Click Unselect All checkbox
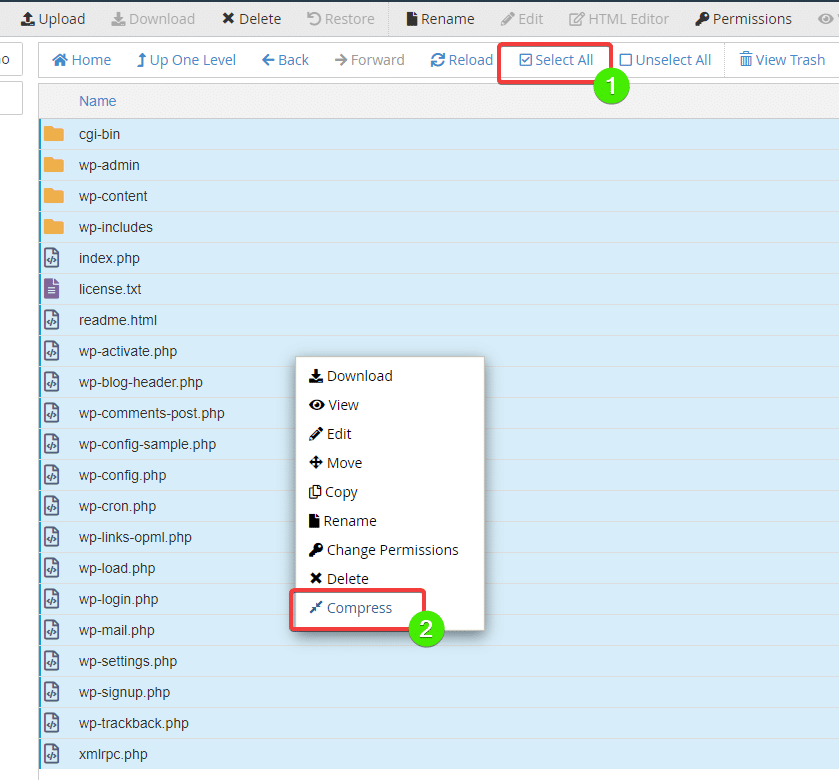This screenshot has width=839, height=780. (x=665, y=60)
